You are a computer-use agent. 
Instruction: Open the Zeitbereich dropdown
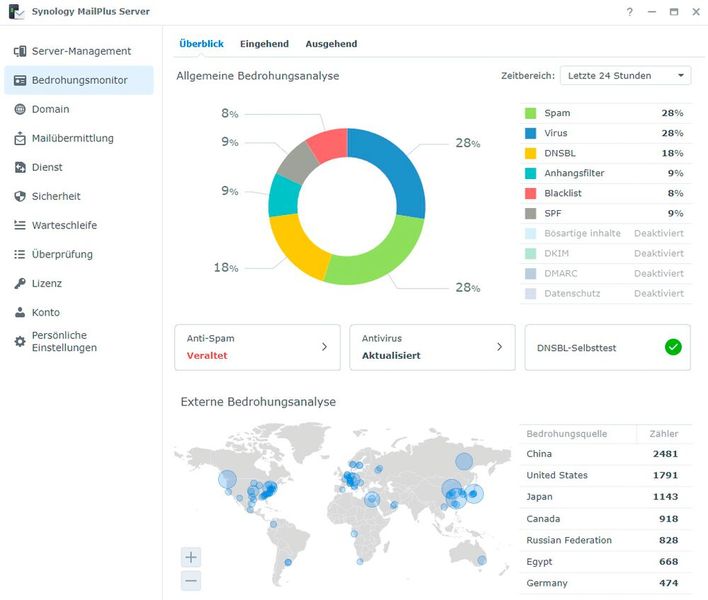625,76
